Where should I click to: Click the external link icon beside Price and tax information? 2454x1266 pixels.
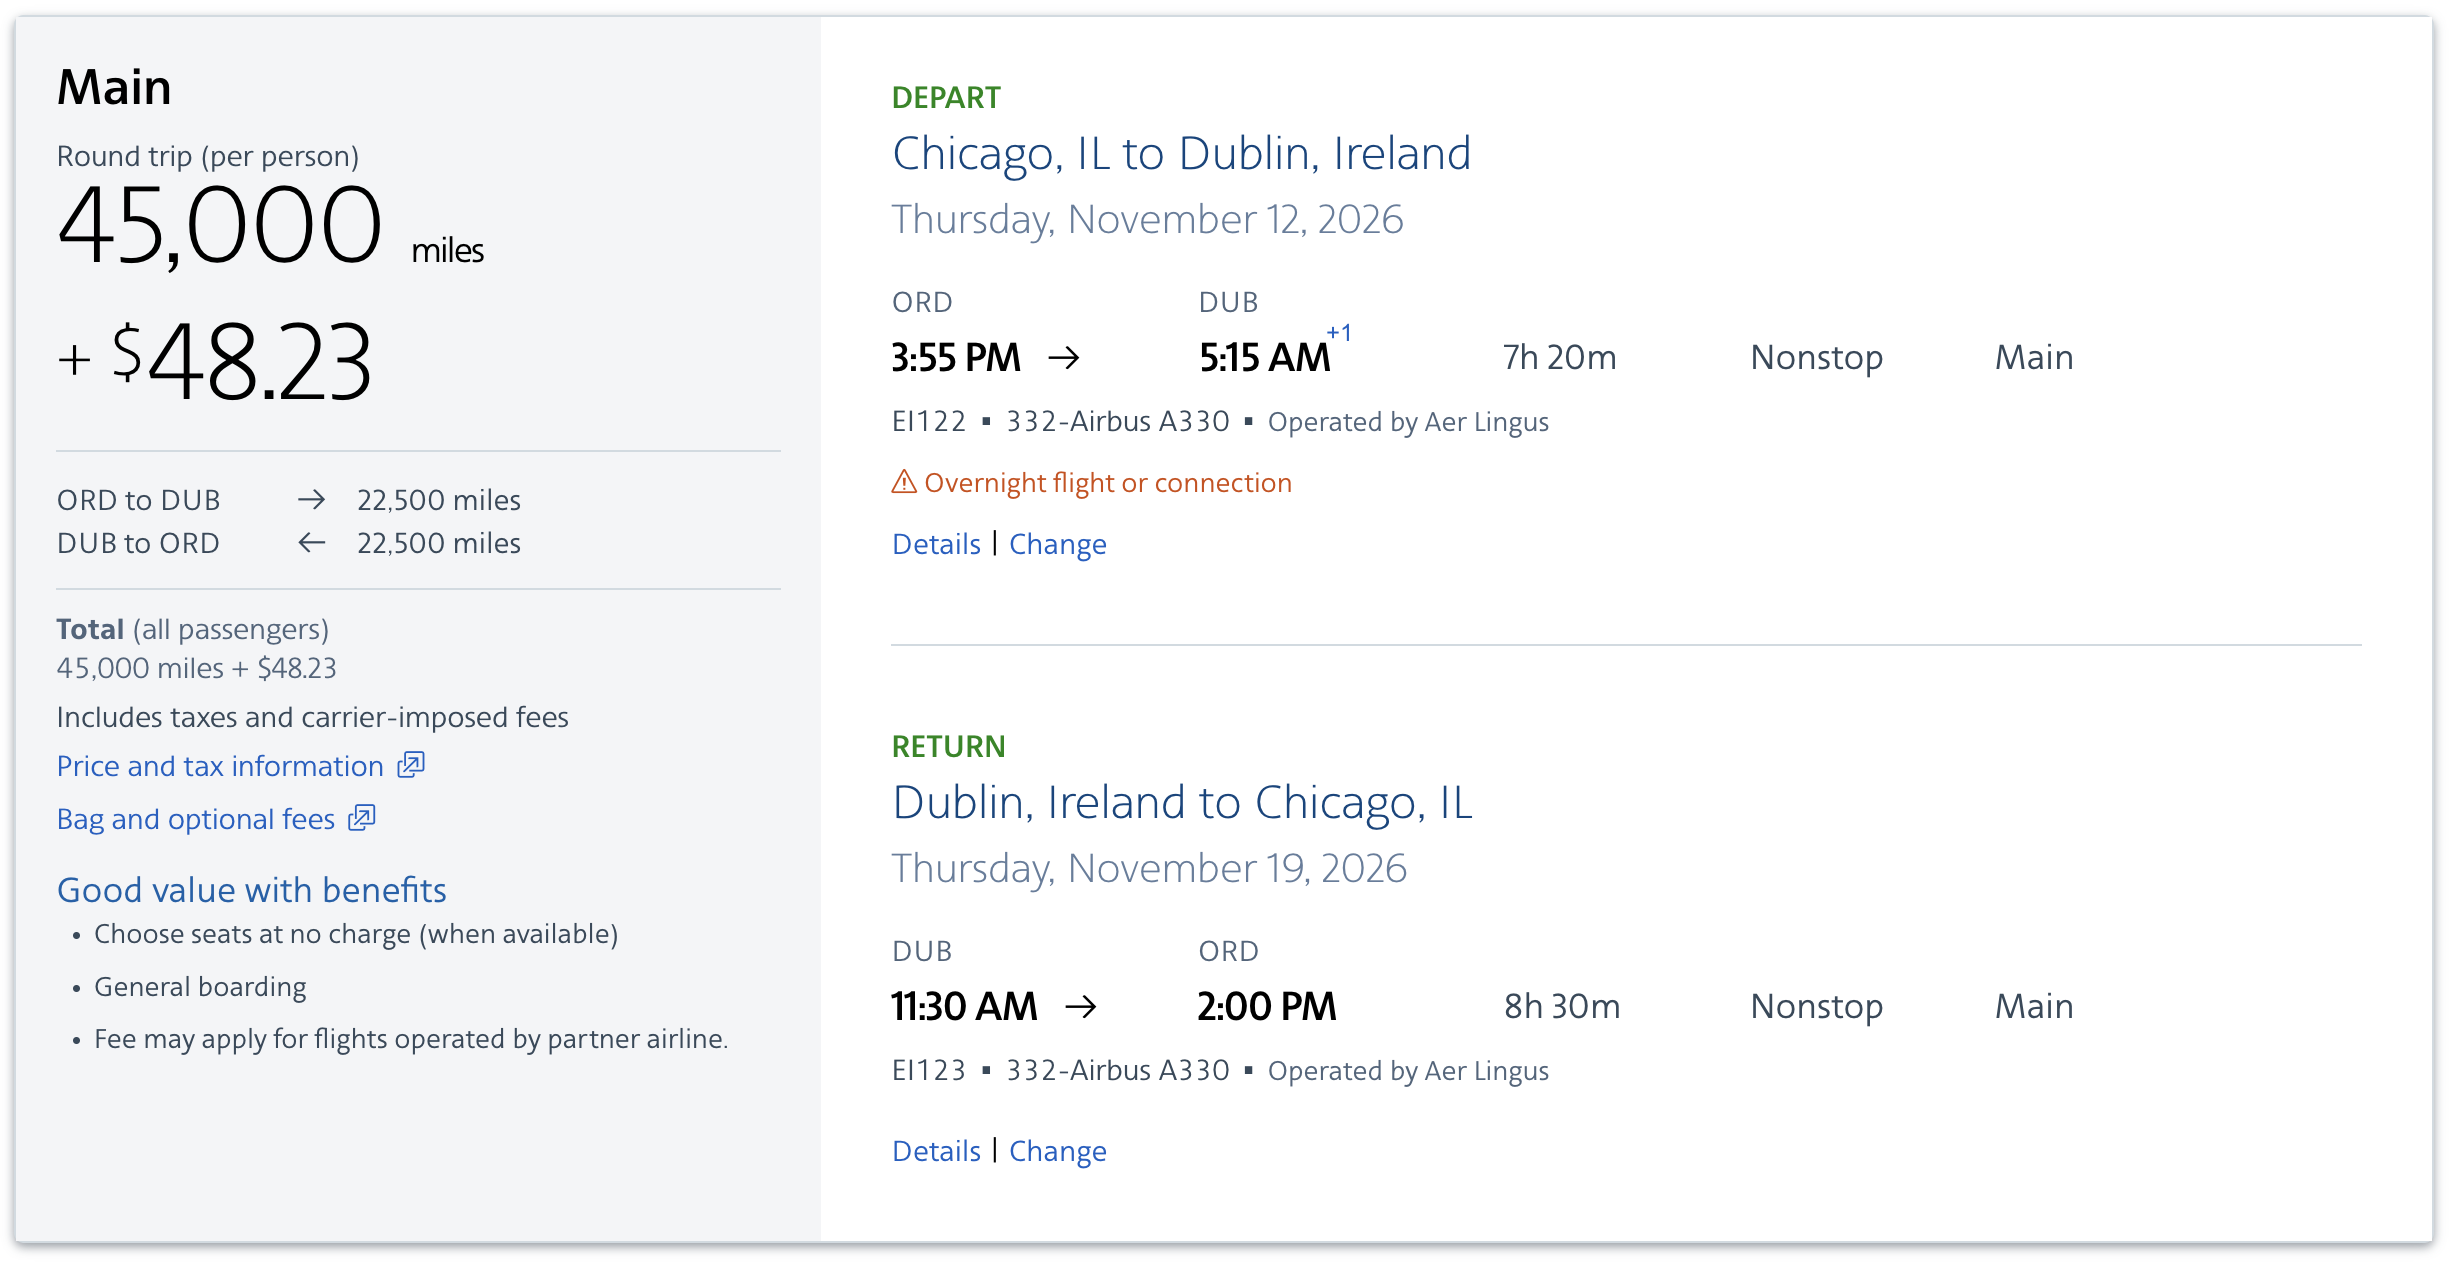411,765
